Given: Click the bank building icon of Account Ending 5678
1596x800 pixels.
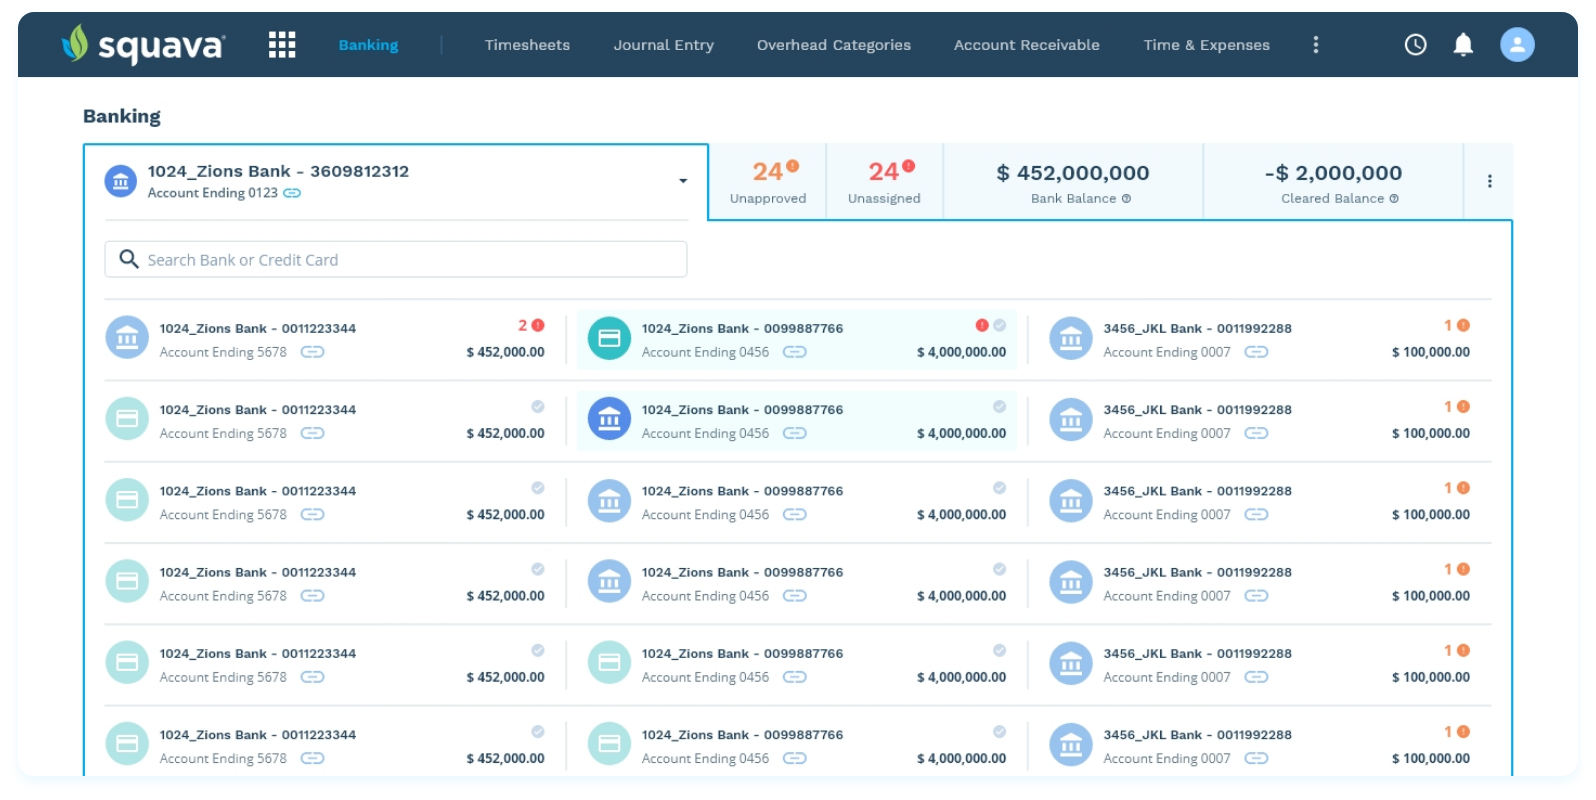Looking at the screenshot, I should pyautogui.click(x=127, y=338).
